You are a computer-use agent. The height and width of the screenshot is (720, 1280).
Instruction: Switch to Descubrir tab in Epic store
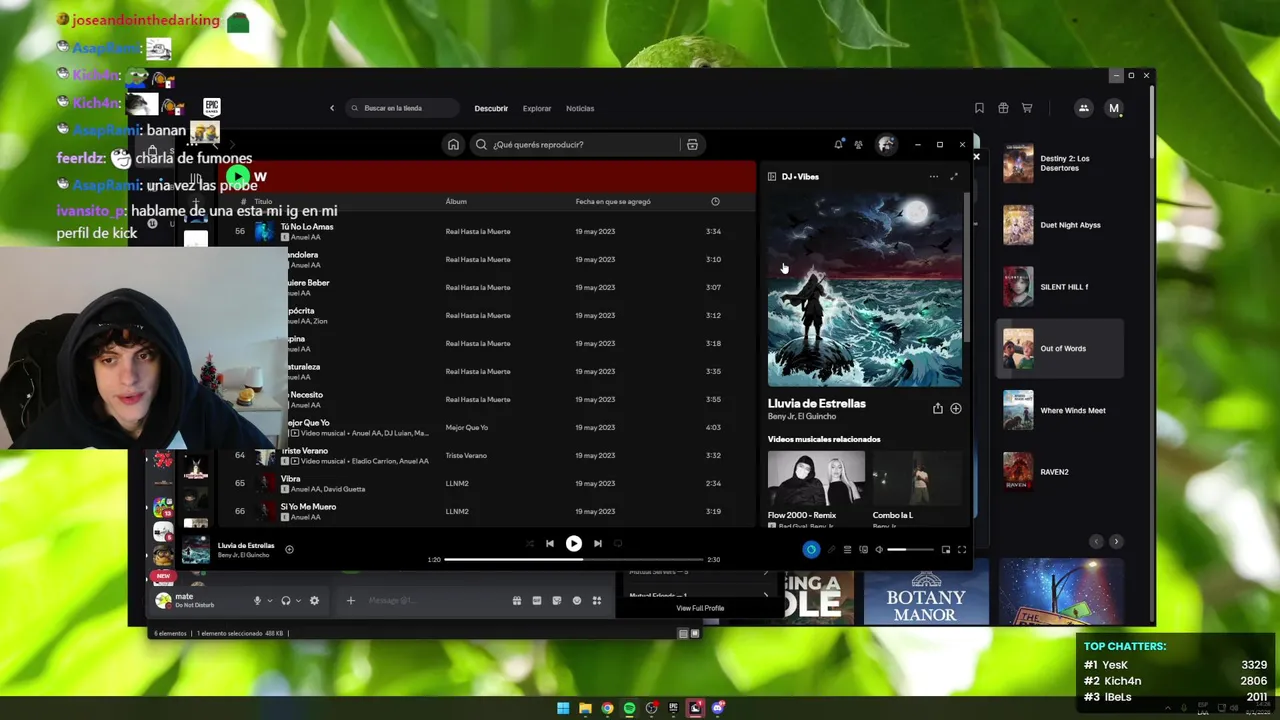tap(491, 108)
